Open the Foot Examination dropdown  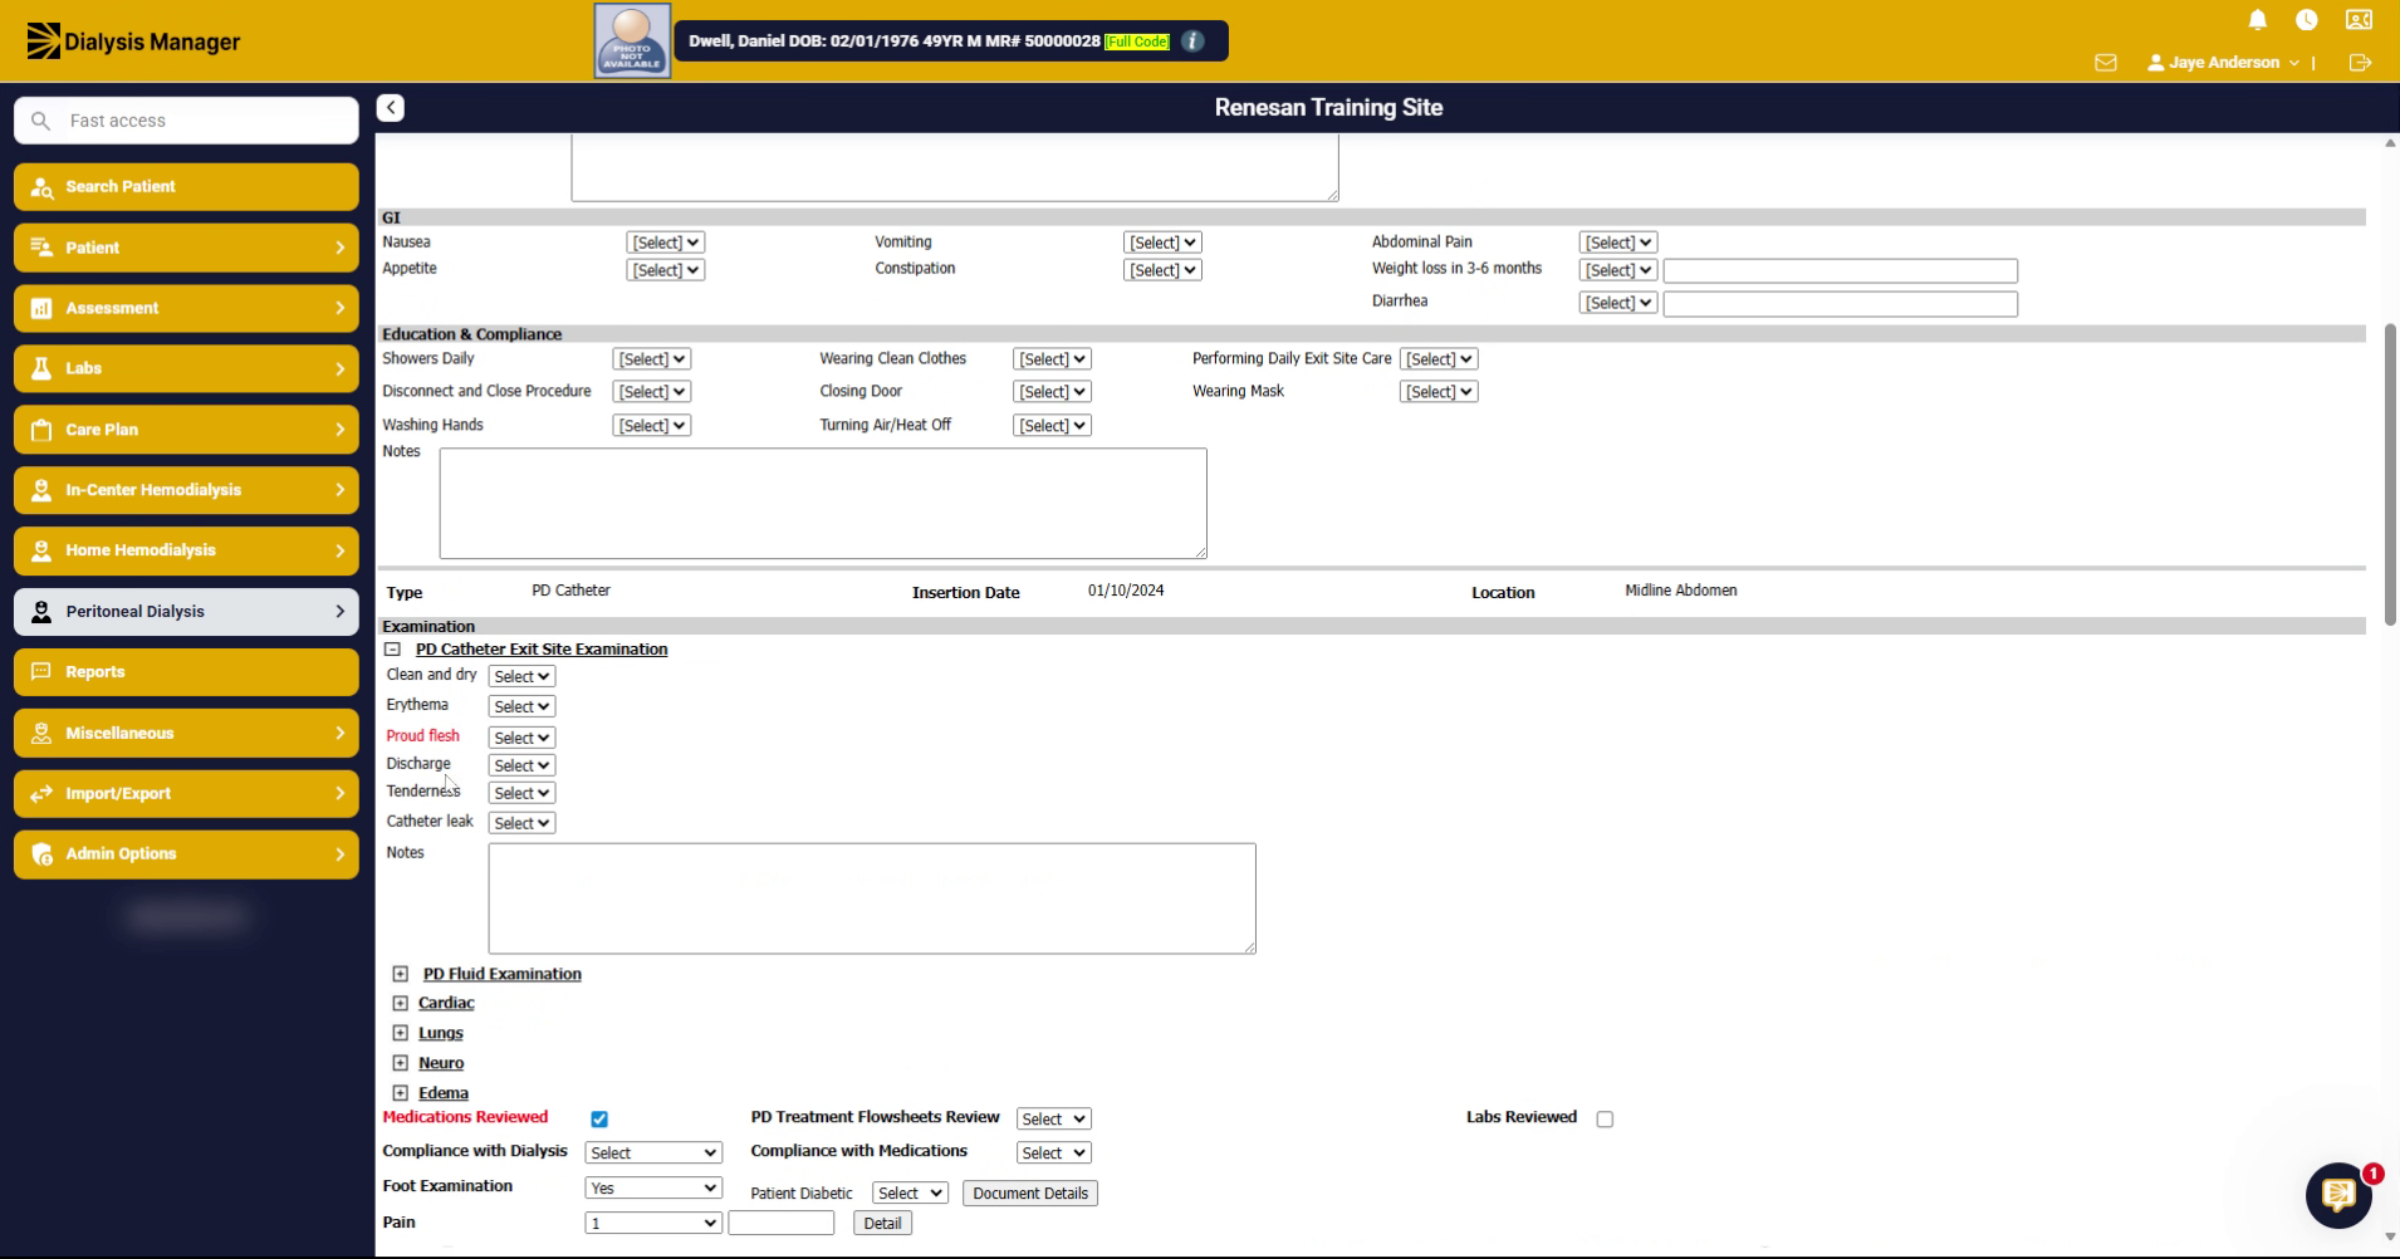(653, 1188)
